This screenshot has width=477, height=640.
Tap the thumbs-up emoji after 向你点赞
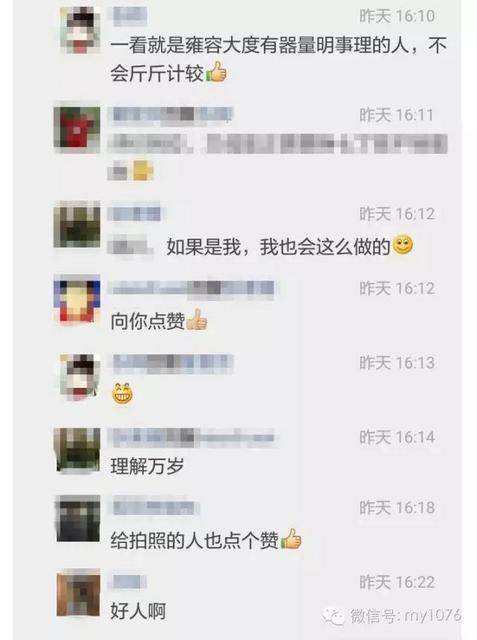(x=197, y=320)
